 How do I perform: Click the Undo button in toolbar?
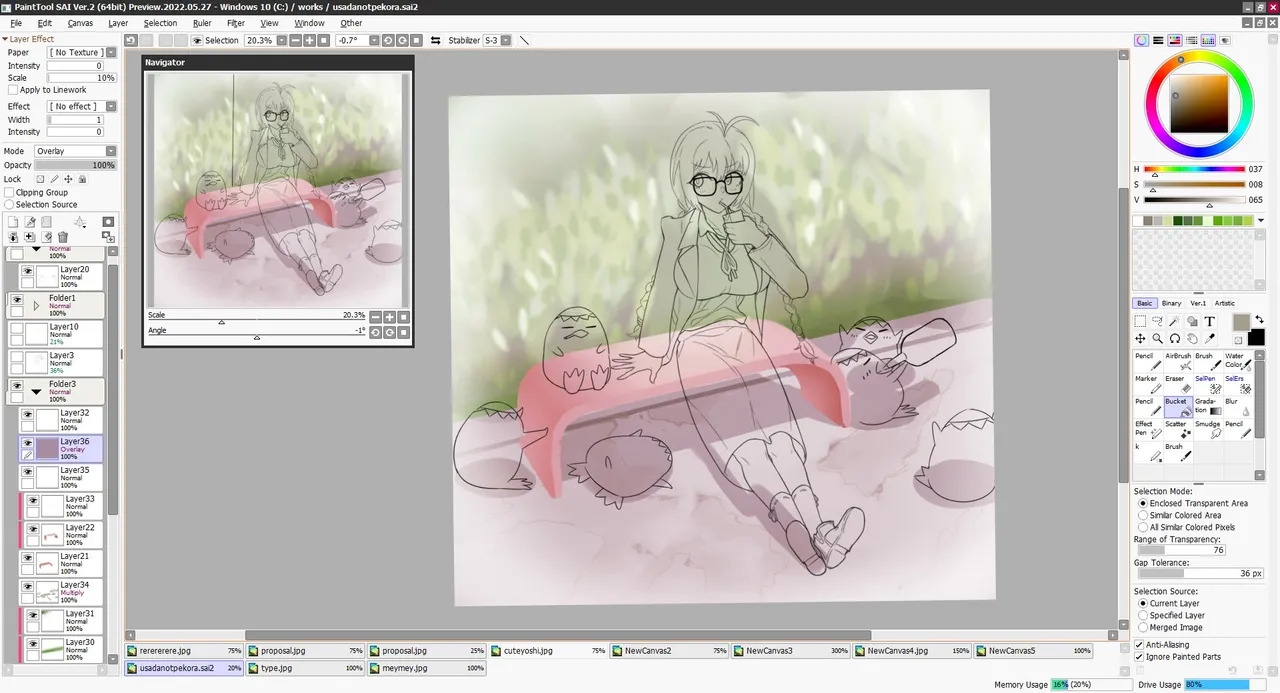[131, 40]
